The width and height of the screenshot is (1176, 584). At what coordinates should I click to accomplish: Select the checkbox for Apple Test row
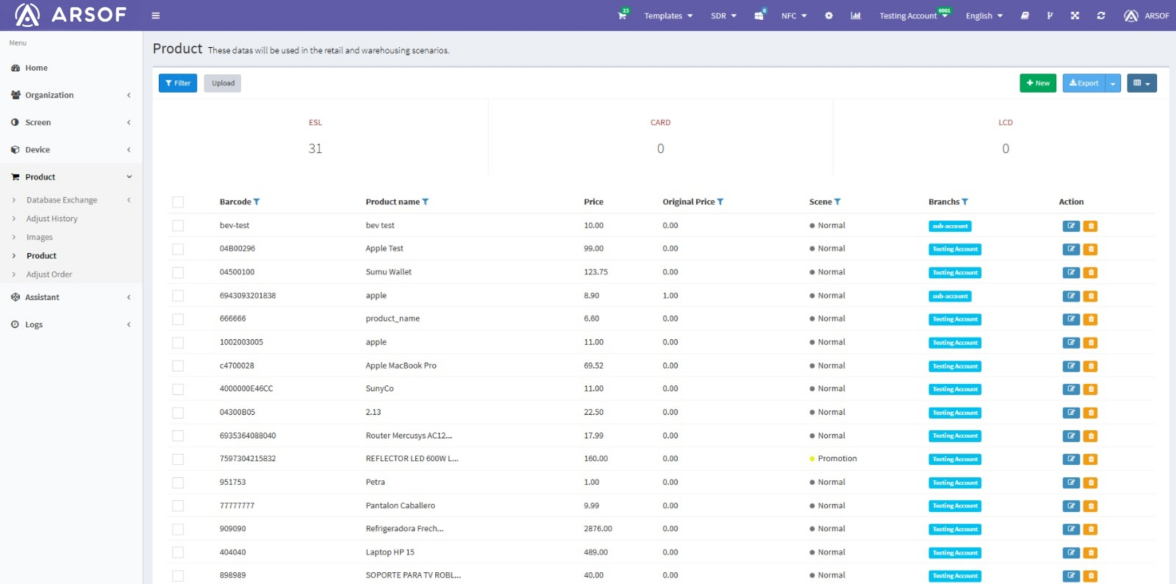(x=178, y=249)
